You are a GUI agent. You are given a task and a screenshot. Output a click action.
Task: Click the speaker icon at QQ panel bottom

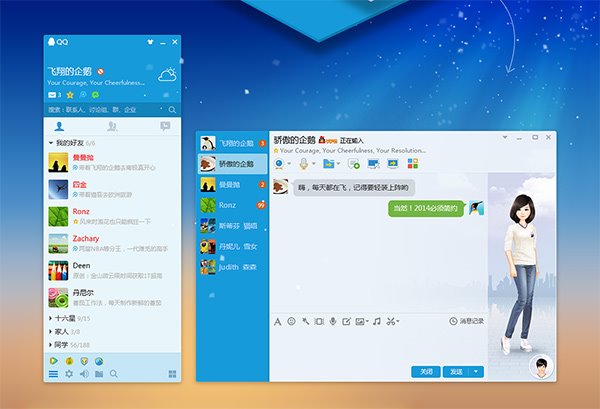(84, 374)
